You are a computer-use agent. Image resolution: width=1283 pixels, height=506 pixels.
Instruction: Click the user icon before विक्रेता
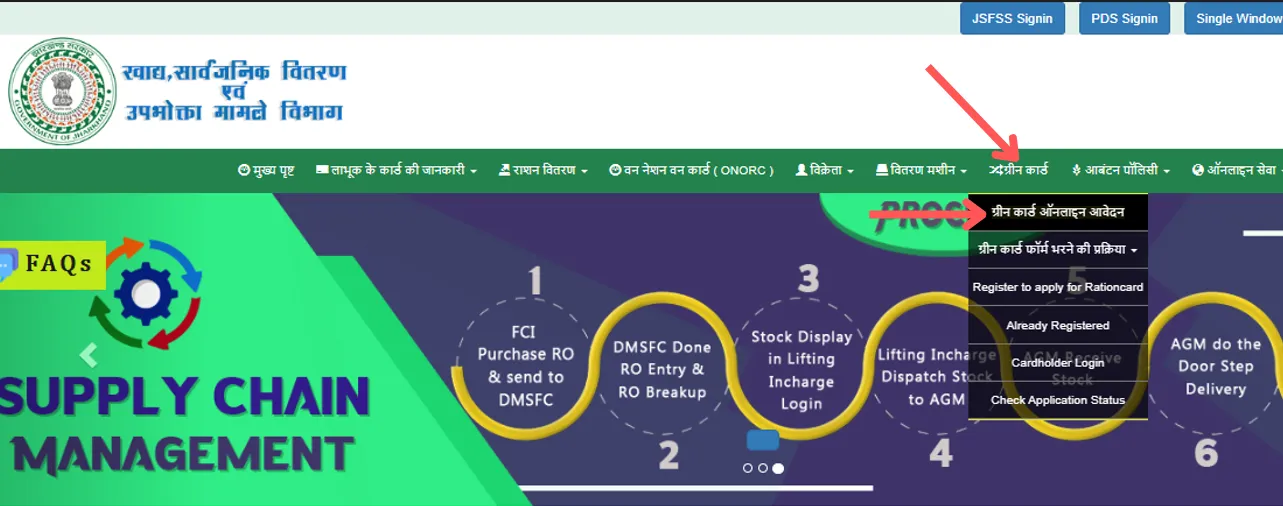801,170
